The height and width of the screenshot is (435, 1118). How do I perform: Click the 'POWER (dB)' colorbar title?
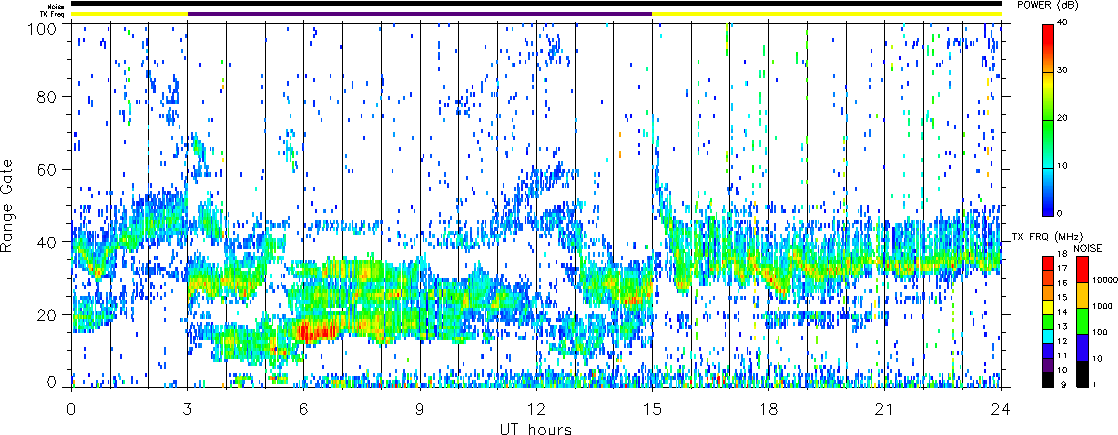pos(1049,6)
